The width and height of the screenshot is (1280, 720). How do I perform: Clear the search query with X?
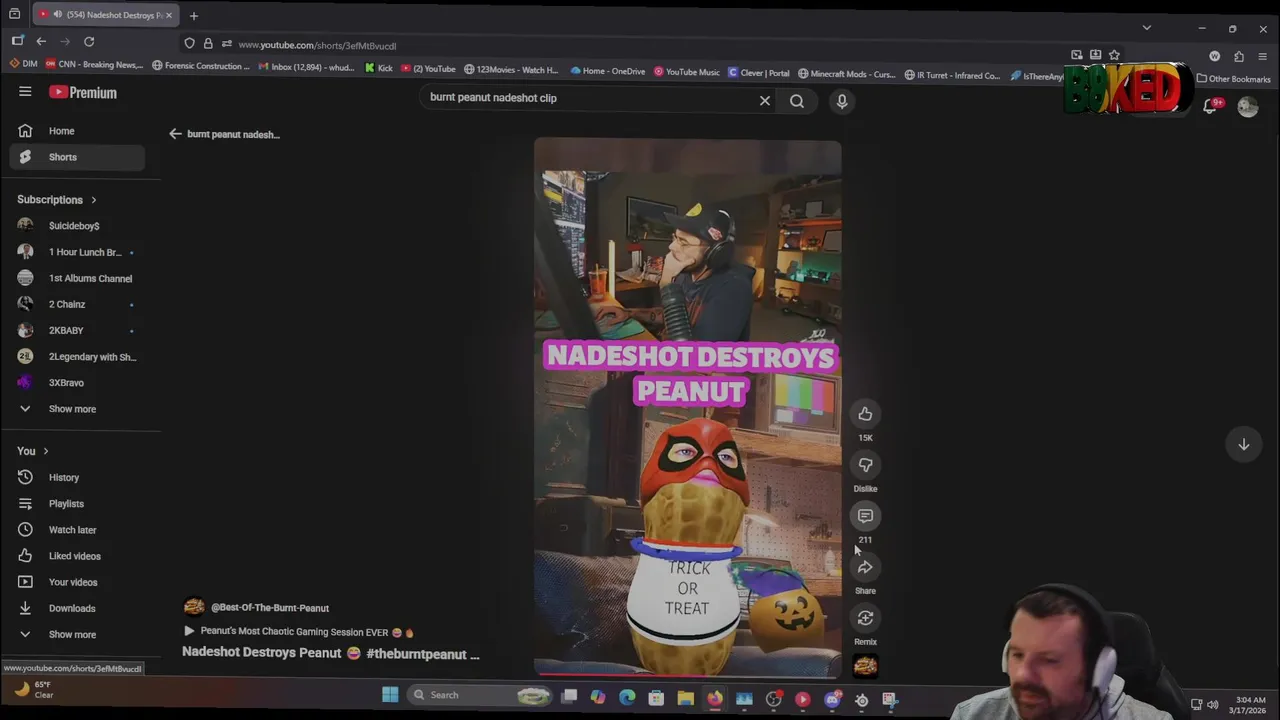[x=765, y=100]
